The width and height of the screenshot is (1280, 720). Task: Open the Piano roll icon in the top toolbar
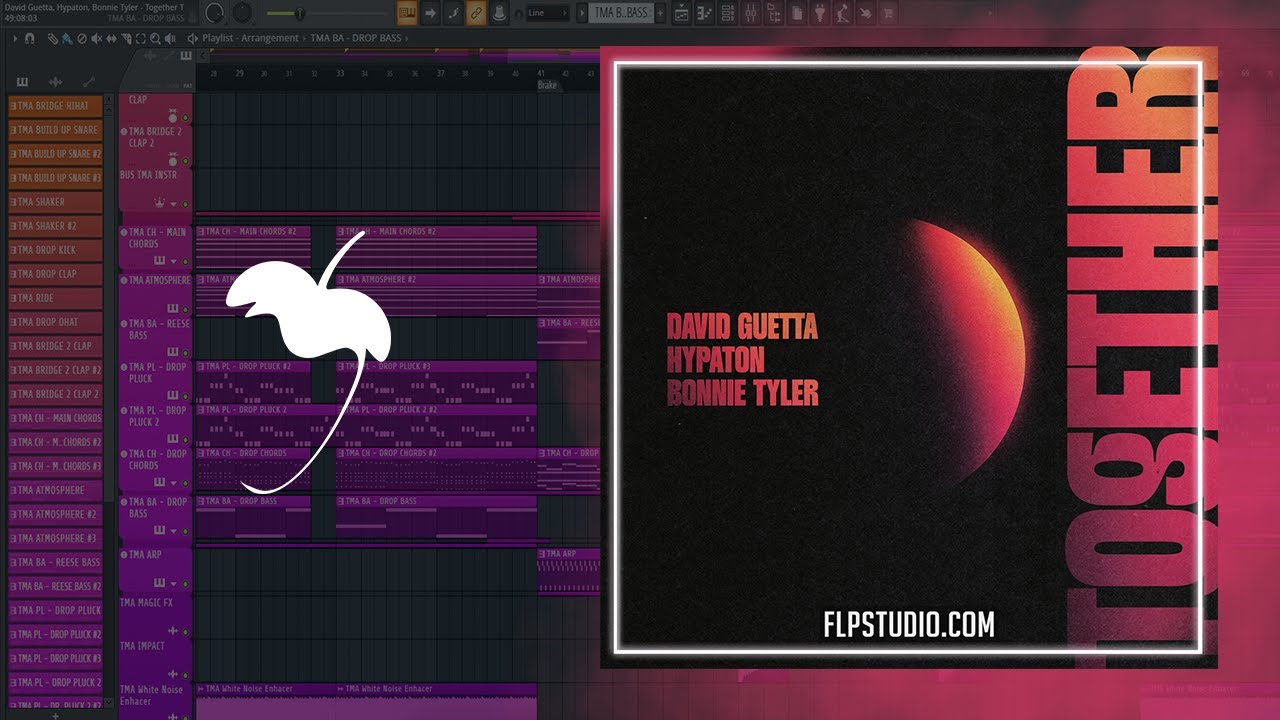(x=705, y=13)
